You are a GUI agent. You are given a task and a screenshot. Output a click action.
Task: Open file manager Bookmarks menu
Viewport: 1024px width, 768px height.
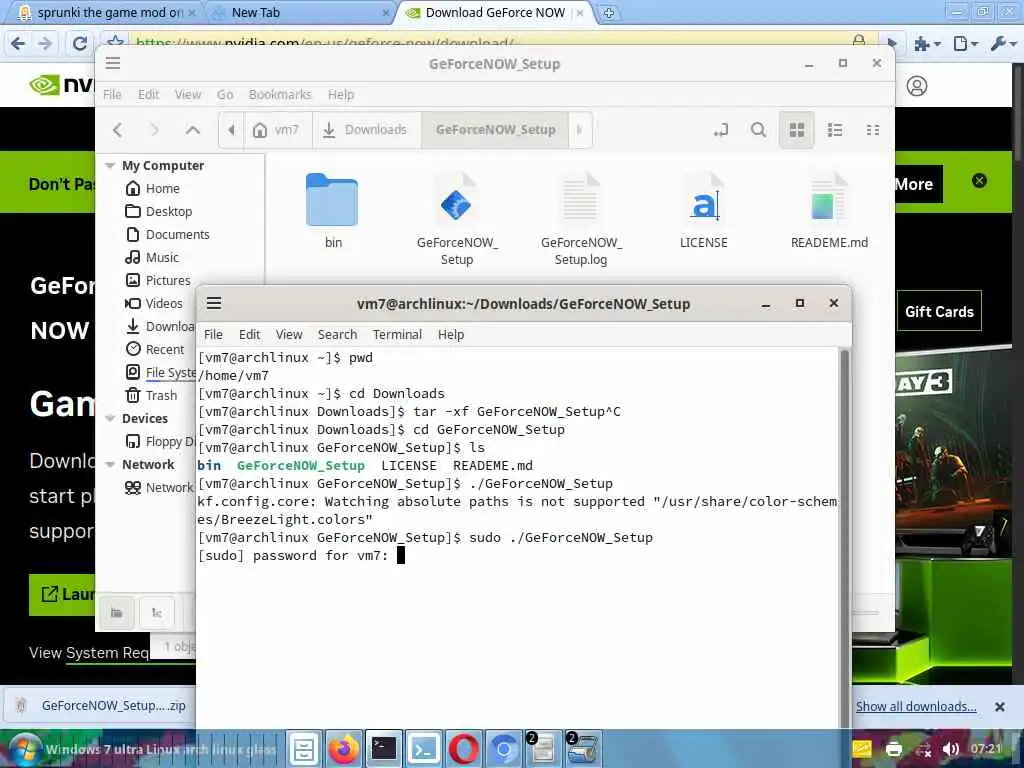click(x=280, y=94)
